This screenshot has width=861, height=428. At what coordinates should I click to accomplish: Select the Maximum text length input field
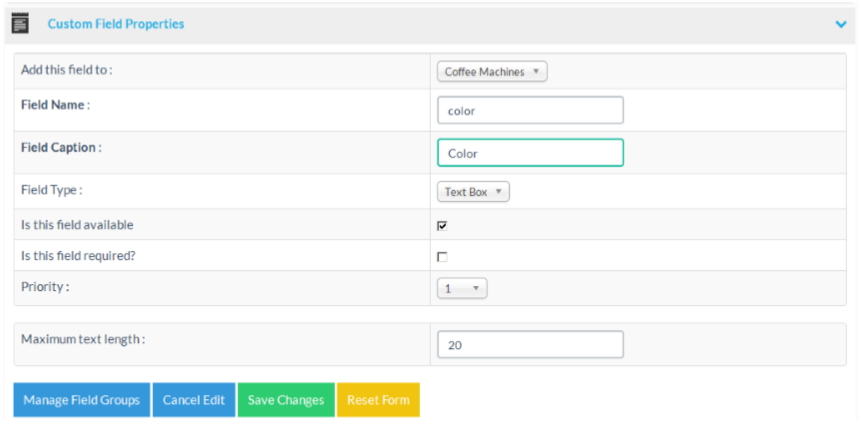[530, 344]
